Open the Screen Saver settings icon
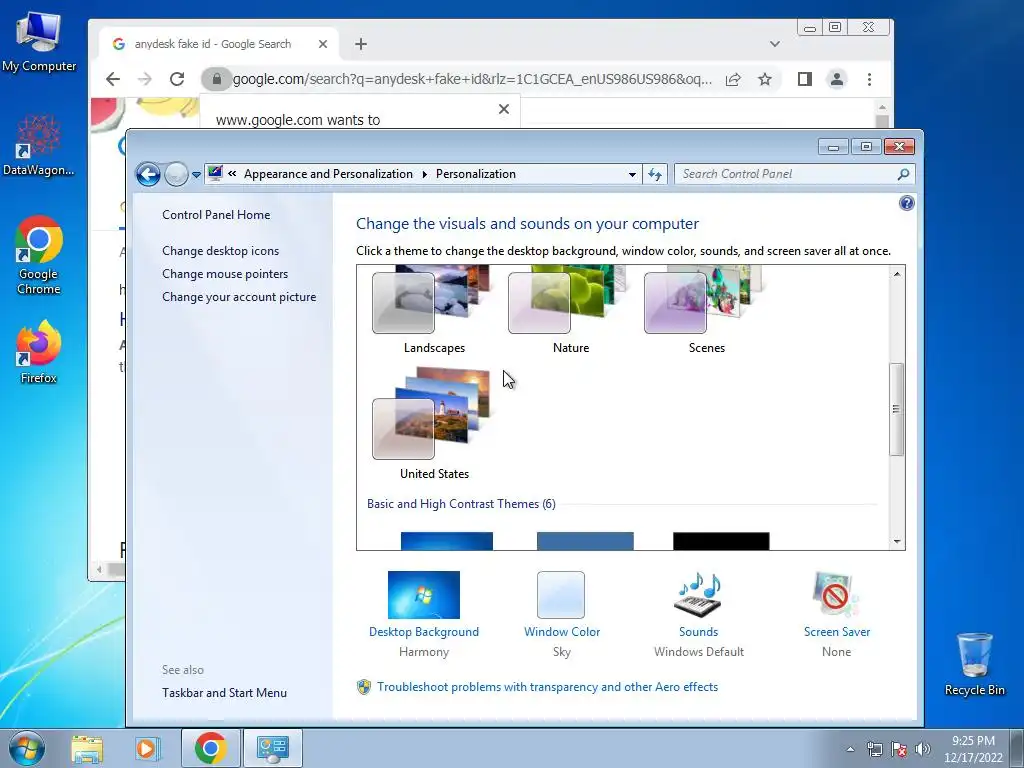 coord(836,595)
